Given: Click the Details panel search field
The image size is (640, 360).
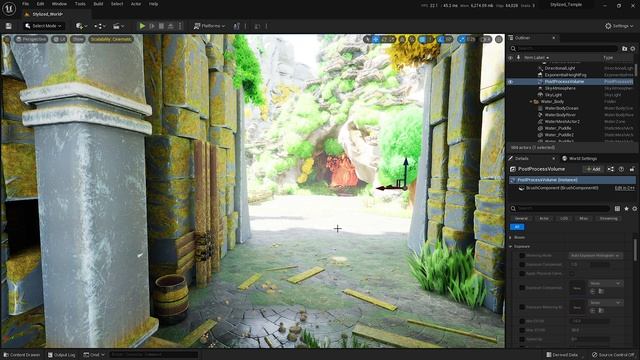Looking at the screenshot, I should pyautogui.click(x=560, y=209).
